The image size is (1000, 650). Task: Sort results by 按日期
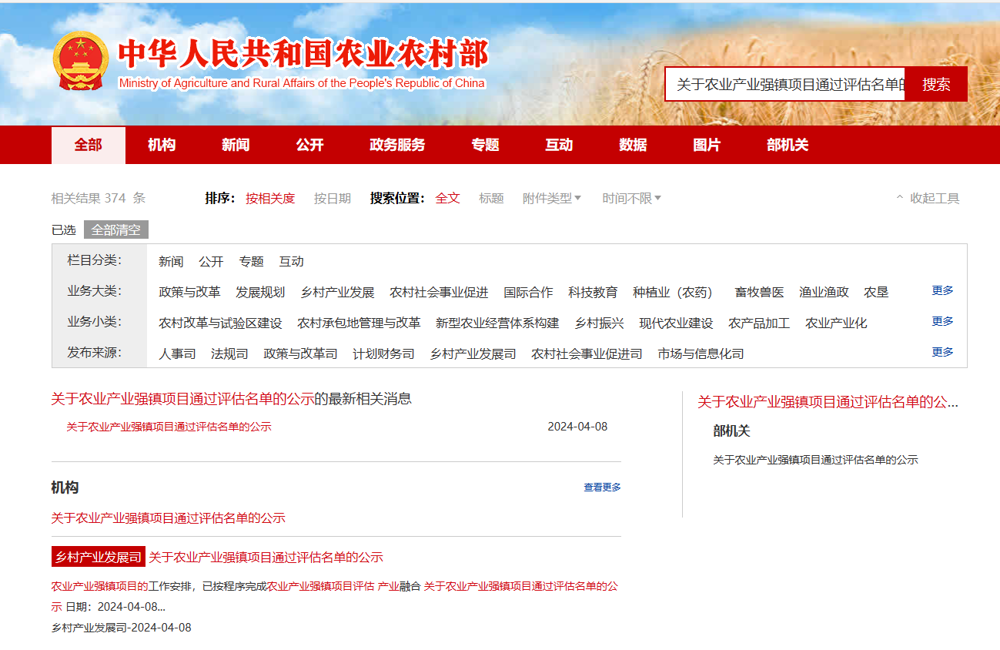(332, 198)
